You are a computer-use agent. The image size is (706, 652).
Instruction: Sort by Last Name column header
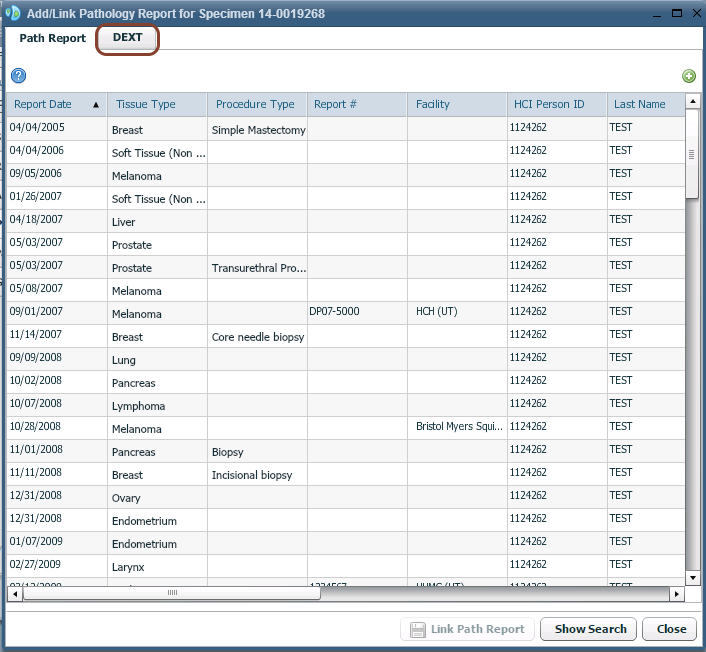click(646, 104)
